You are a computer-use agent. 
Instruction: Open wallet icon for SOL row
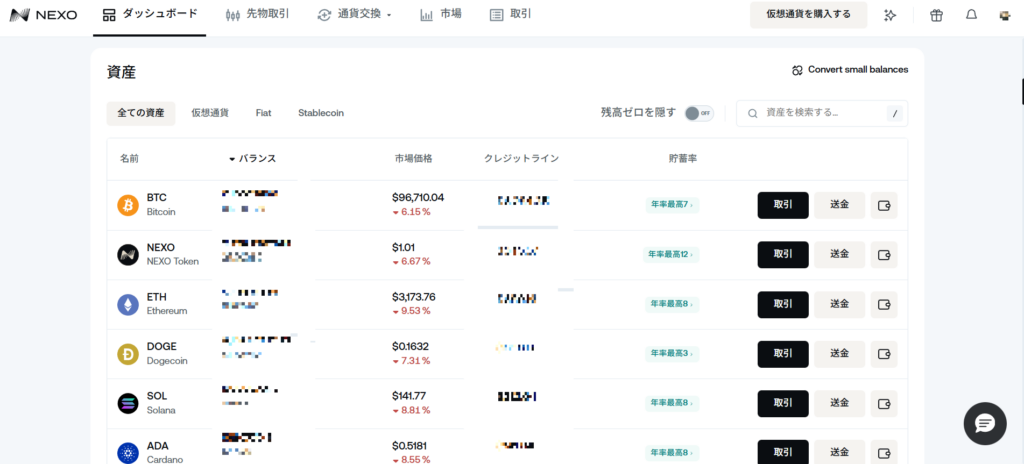884,404
